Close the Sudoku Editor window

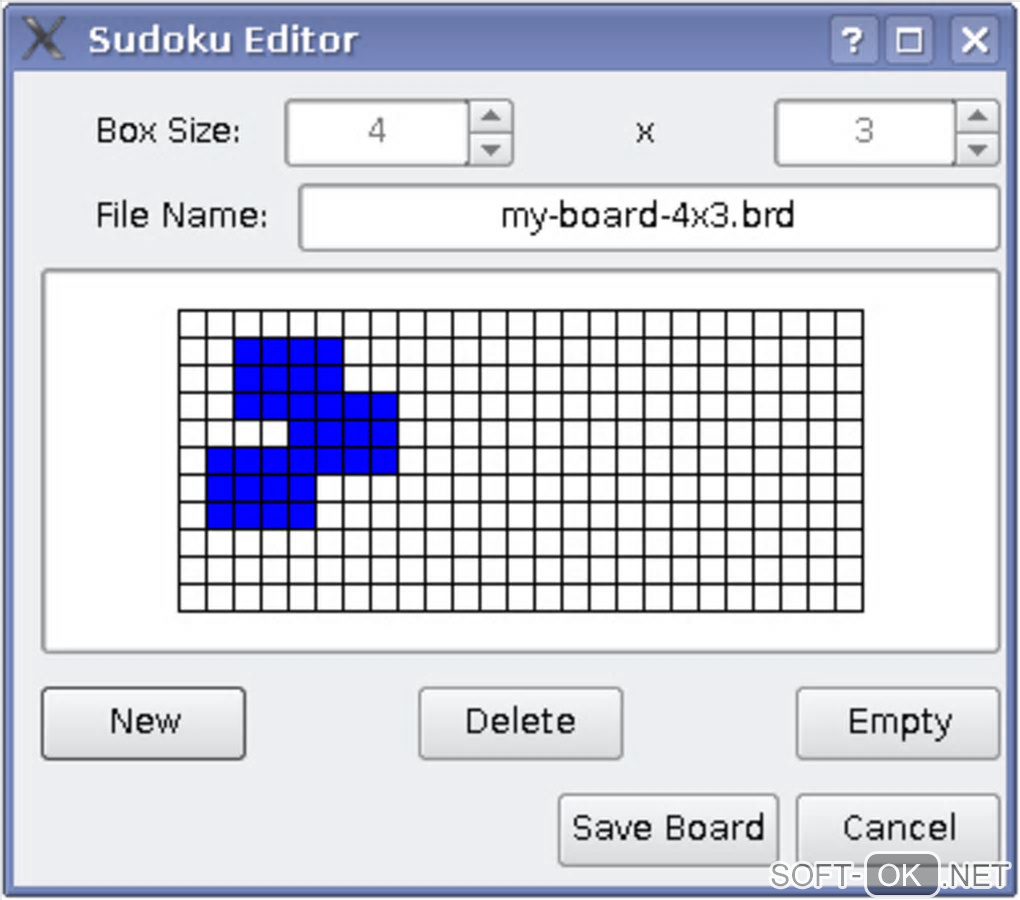[x=974, y=40]
